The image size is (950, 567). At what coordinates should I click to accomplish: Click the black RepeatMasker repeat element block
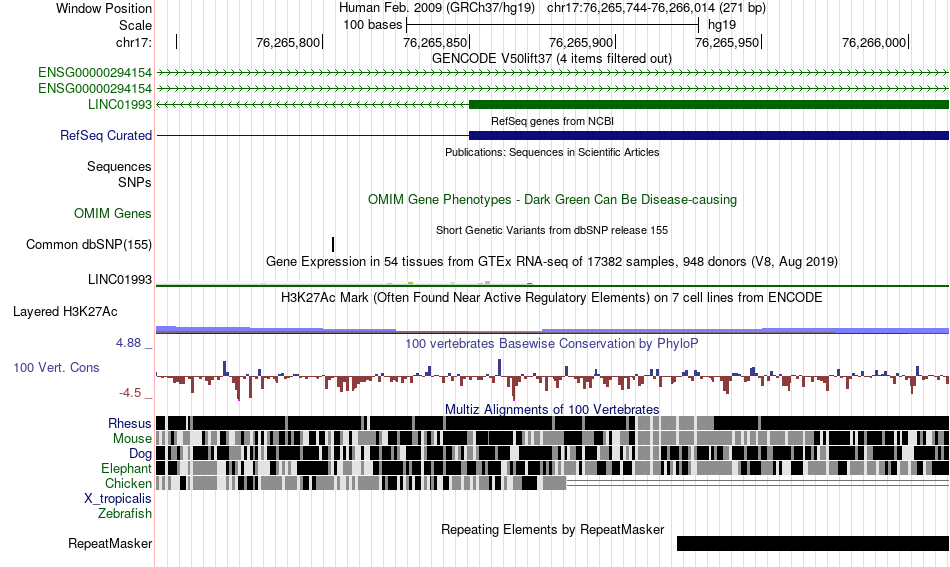[812, 543]
